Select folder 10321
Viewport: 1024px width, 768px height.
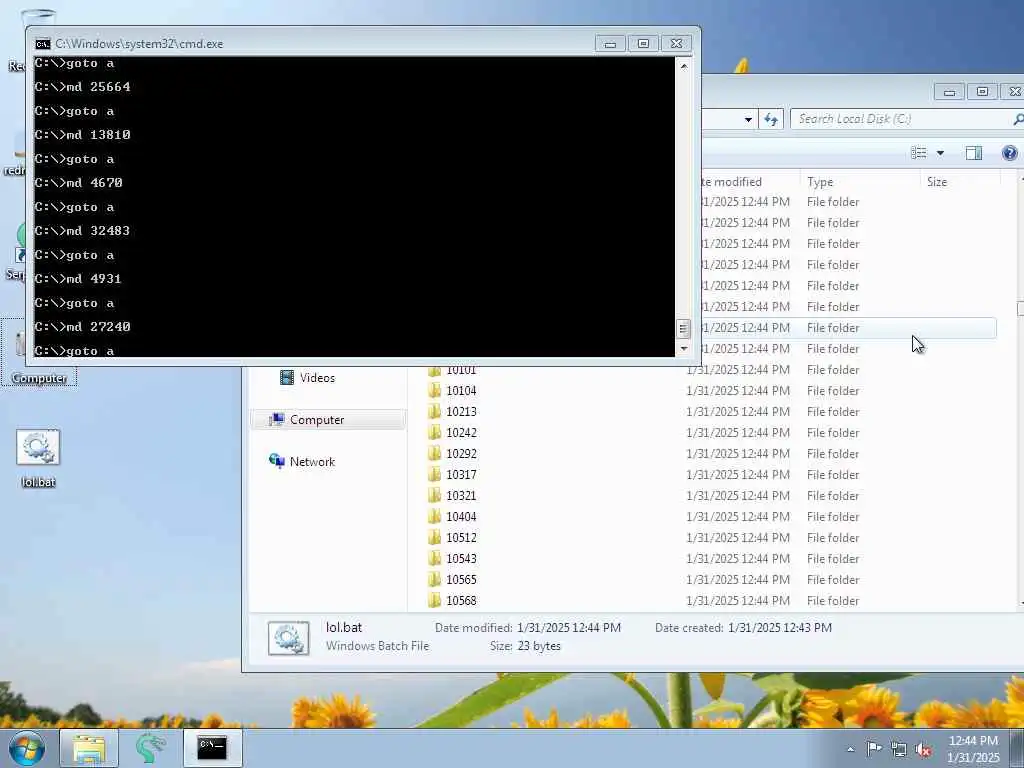[x=461, y=496]
